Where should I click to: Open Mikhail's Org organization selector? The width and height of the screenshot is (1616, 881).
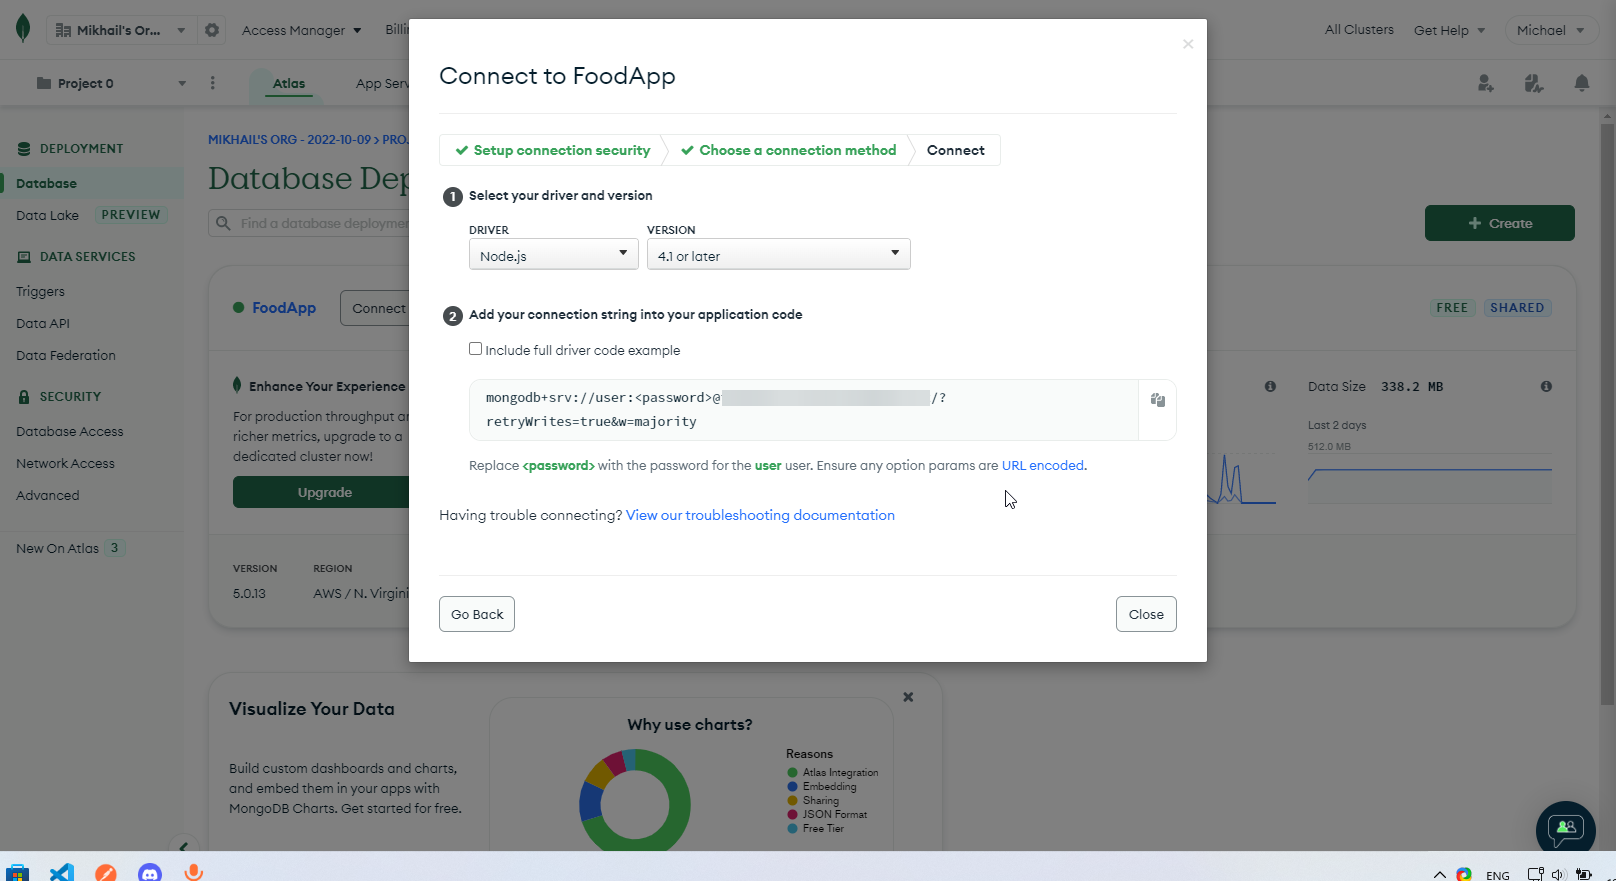click(x=120, y=30)
